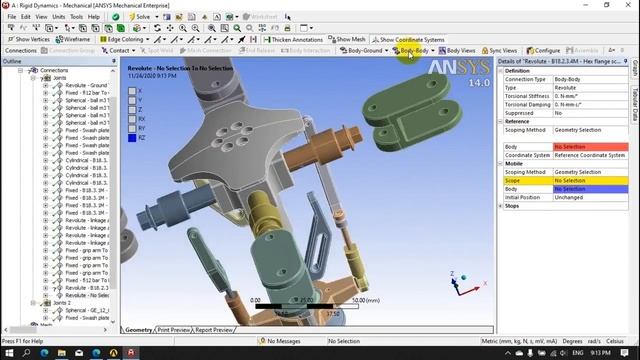Click the Configure joint icon

pyautogui.click(x=543, y=51)
